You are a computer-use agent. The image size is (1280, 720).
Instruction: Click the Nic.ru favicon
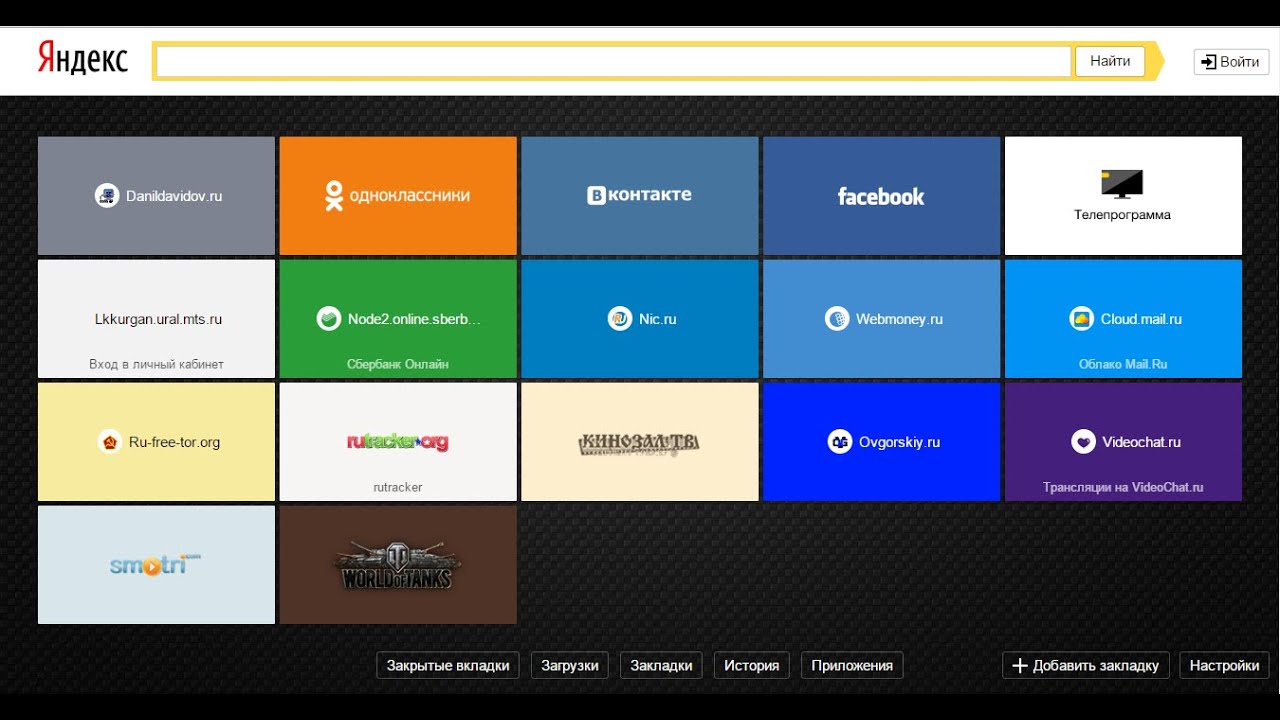click(620, 319)
